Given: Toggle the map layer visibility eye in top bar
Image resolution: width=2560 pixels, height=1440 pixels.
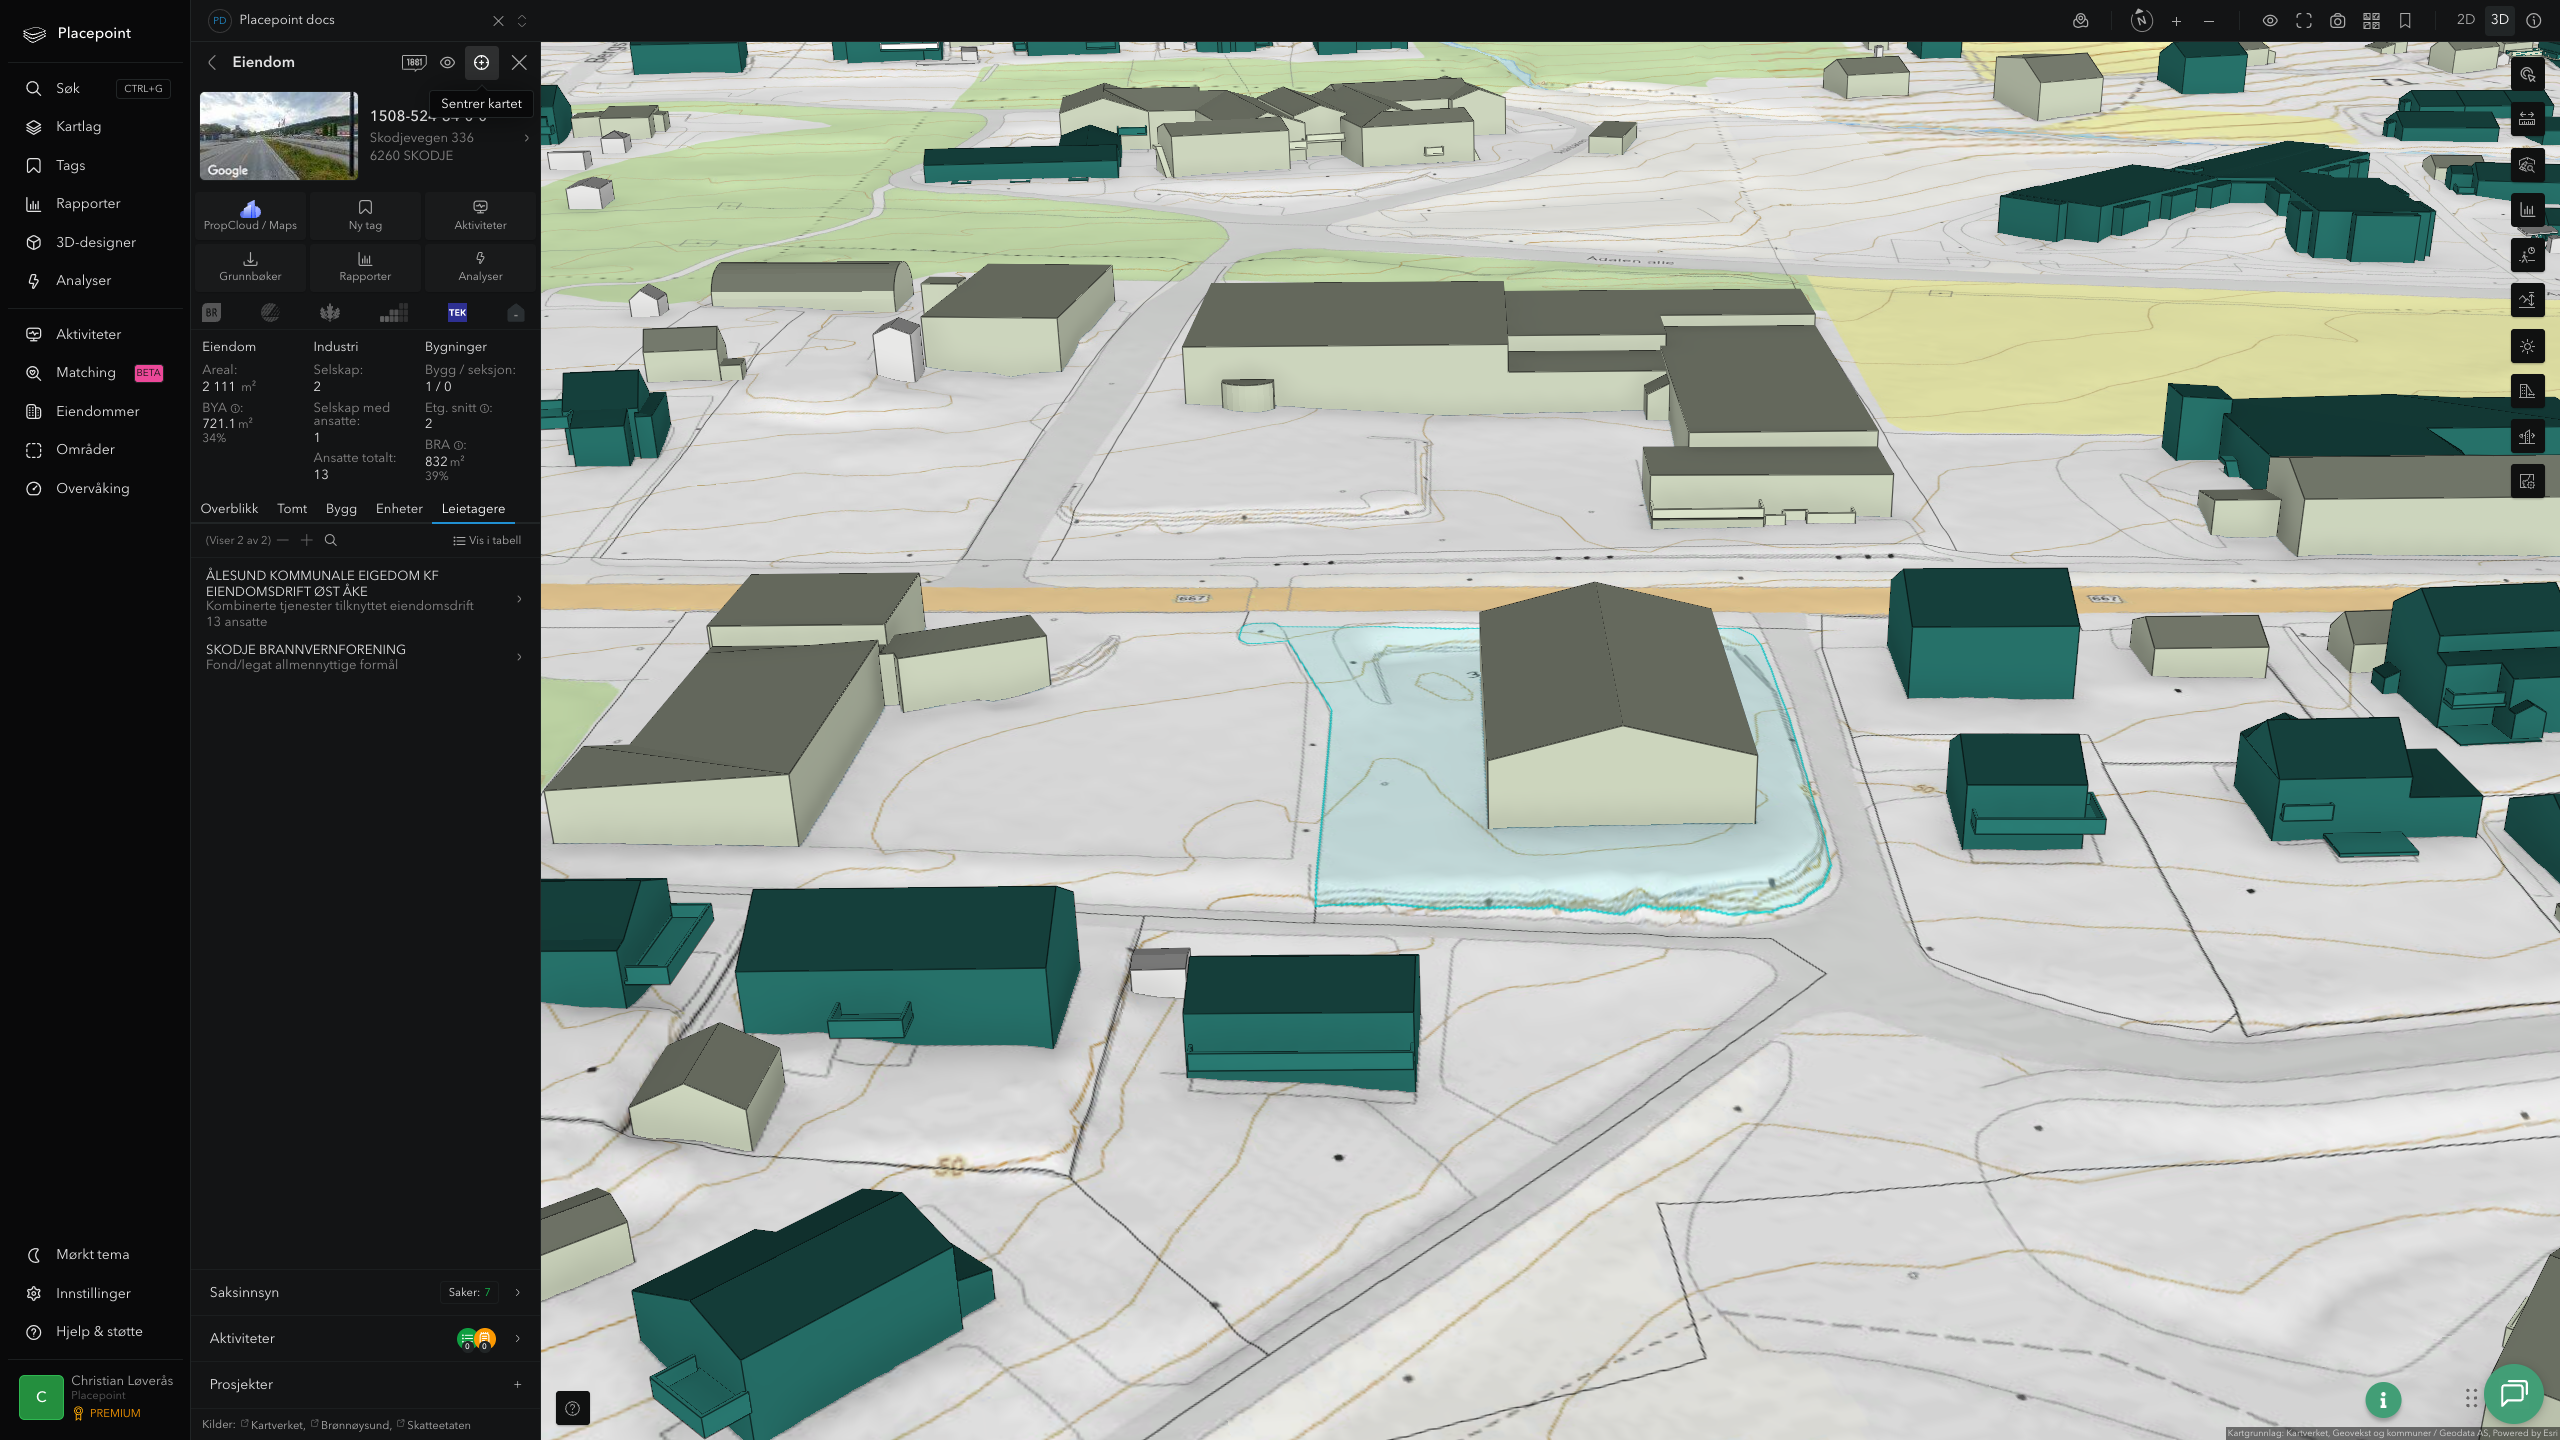Looking at the screenshot, I should tap(2270, 20).
